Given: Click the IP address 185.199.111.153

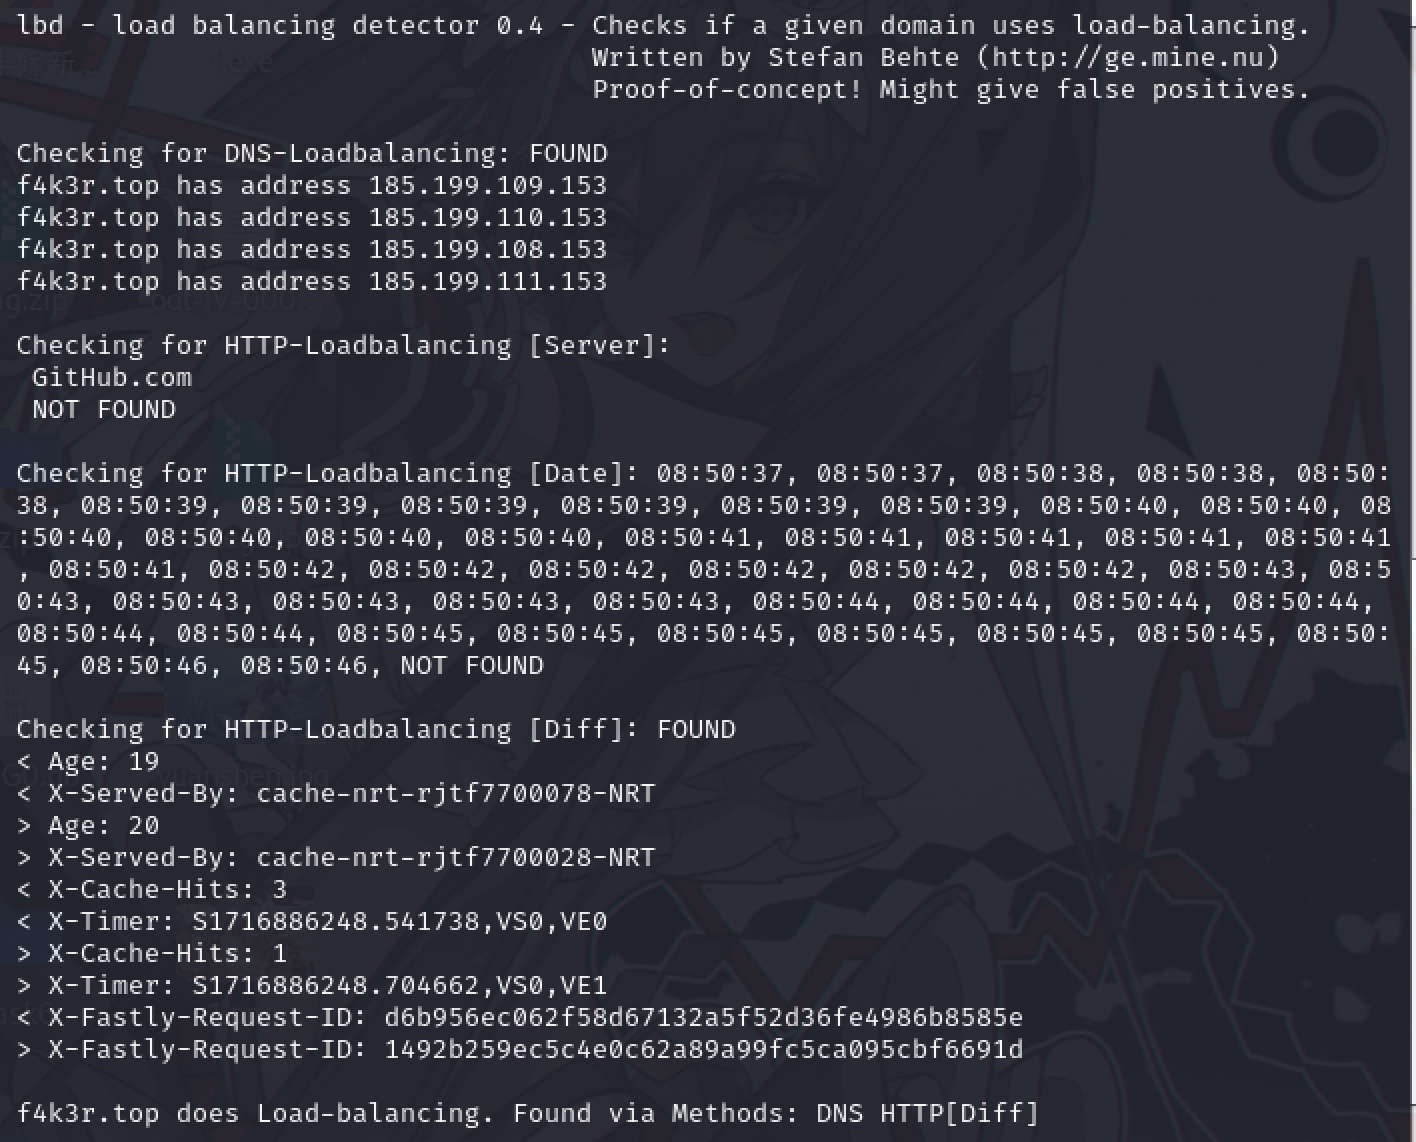Looking at the screenshot, I should (x=488, y=281).
